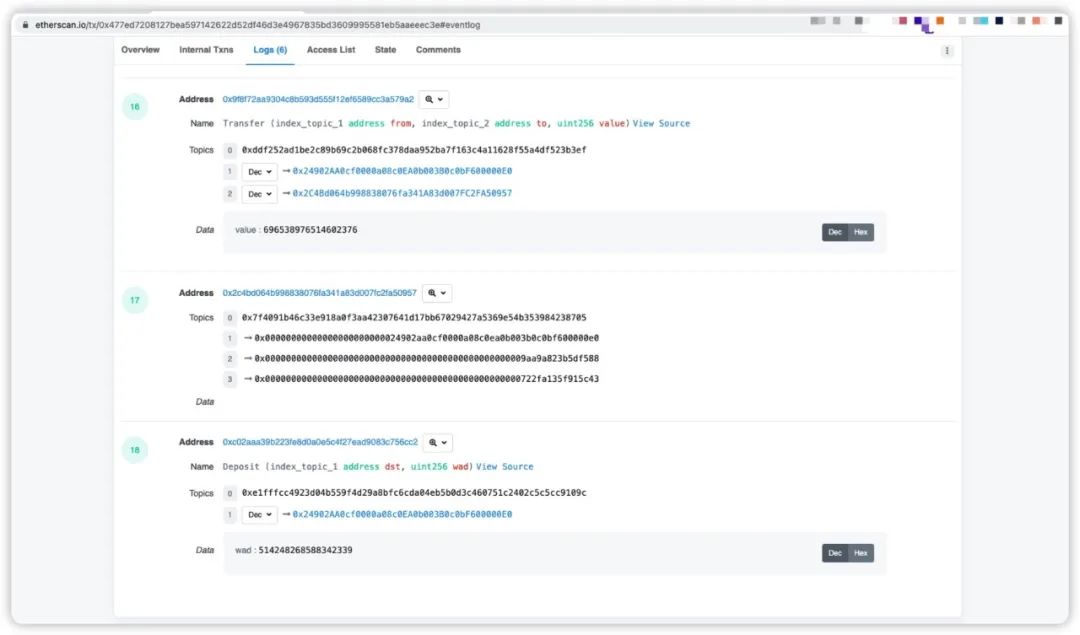Open Dec dropdown for log 16 topic 1

260,171
